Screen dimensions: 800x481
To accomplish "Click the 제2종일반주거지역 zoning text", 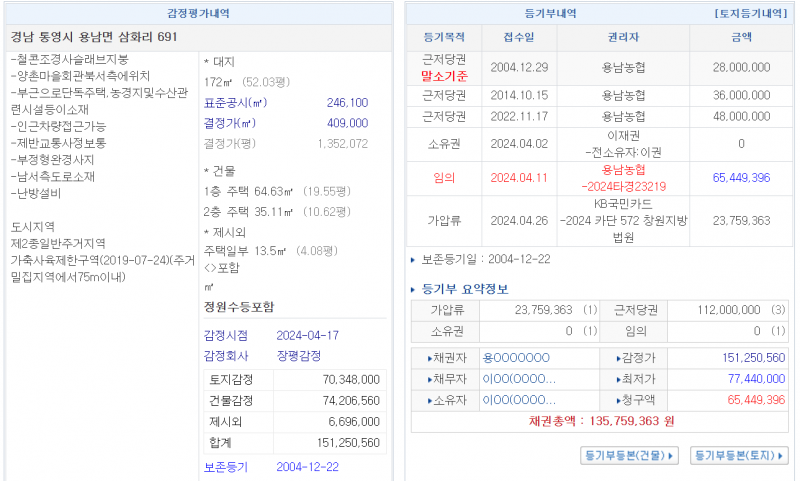I will tap(58, 243).
